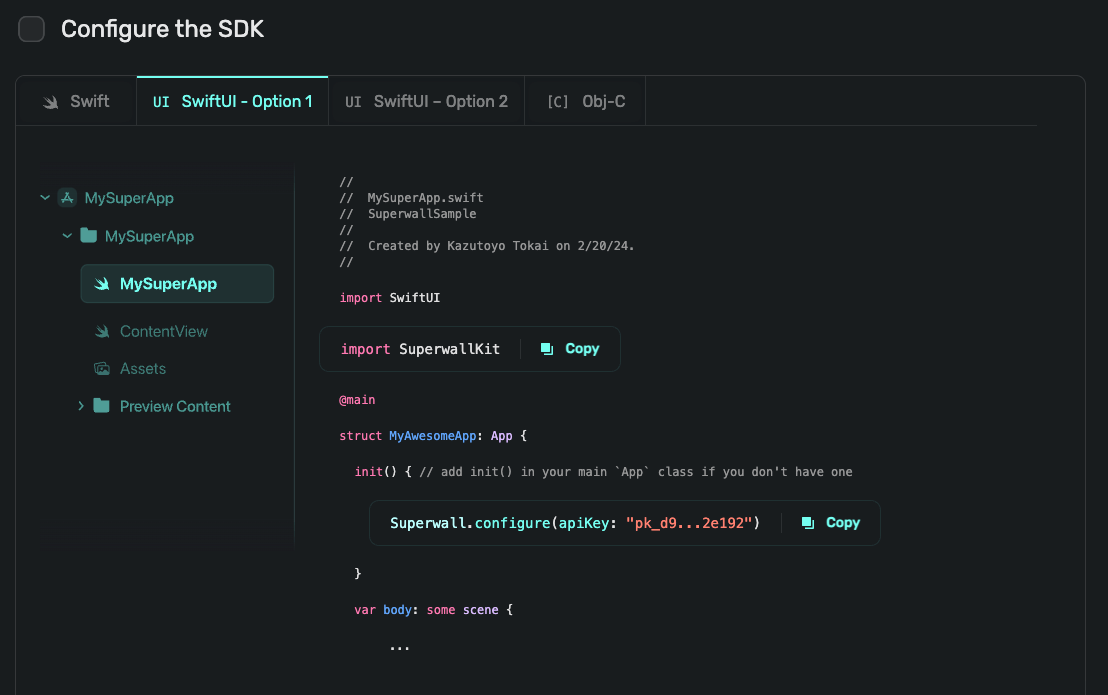1108x695 pixels.
Task: Click the 'struct MyAwesomeApp: App {' line
Action: click(x=433, y=436)
